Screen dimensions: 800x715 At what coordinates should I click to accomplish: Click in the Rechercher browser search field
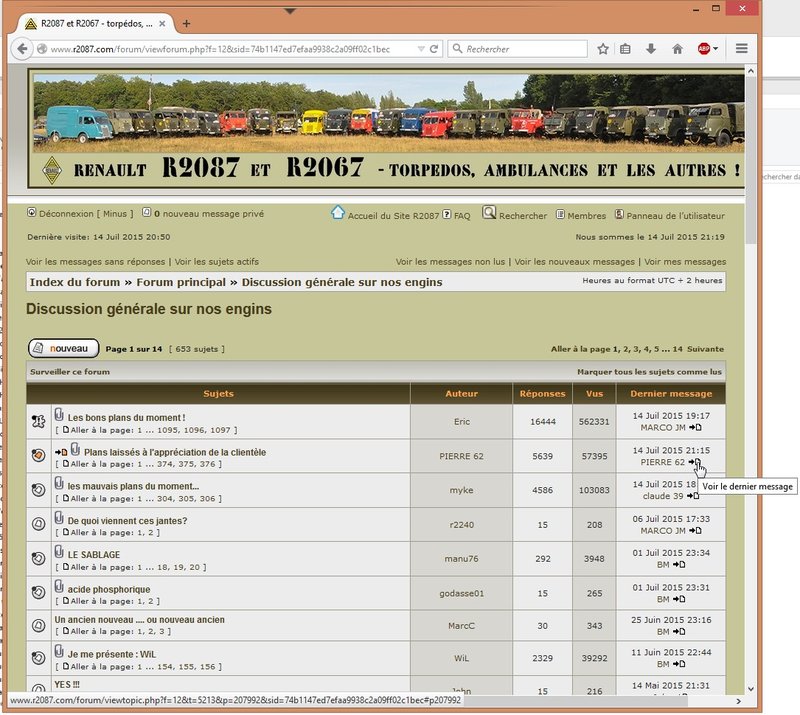click(520, 48)
